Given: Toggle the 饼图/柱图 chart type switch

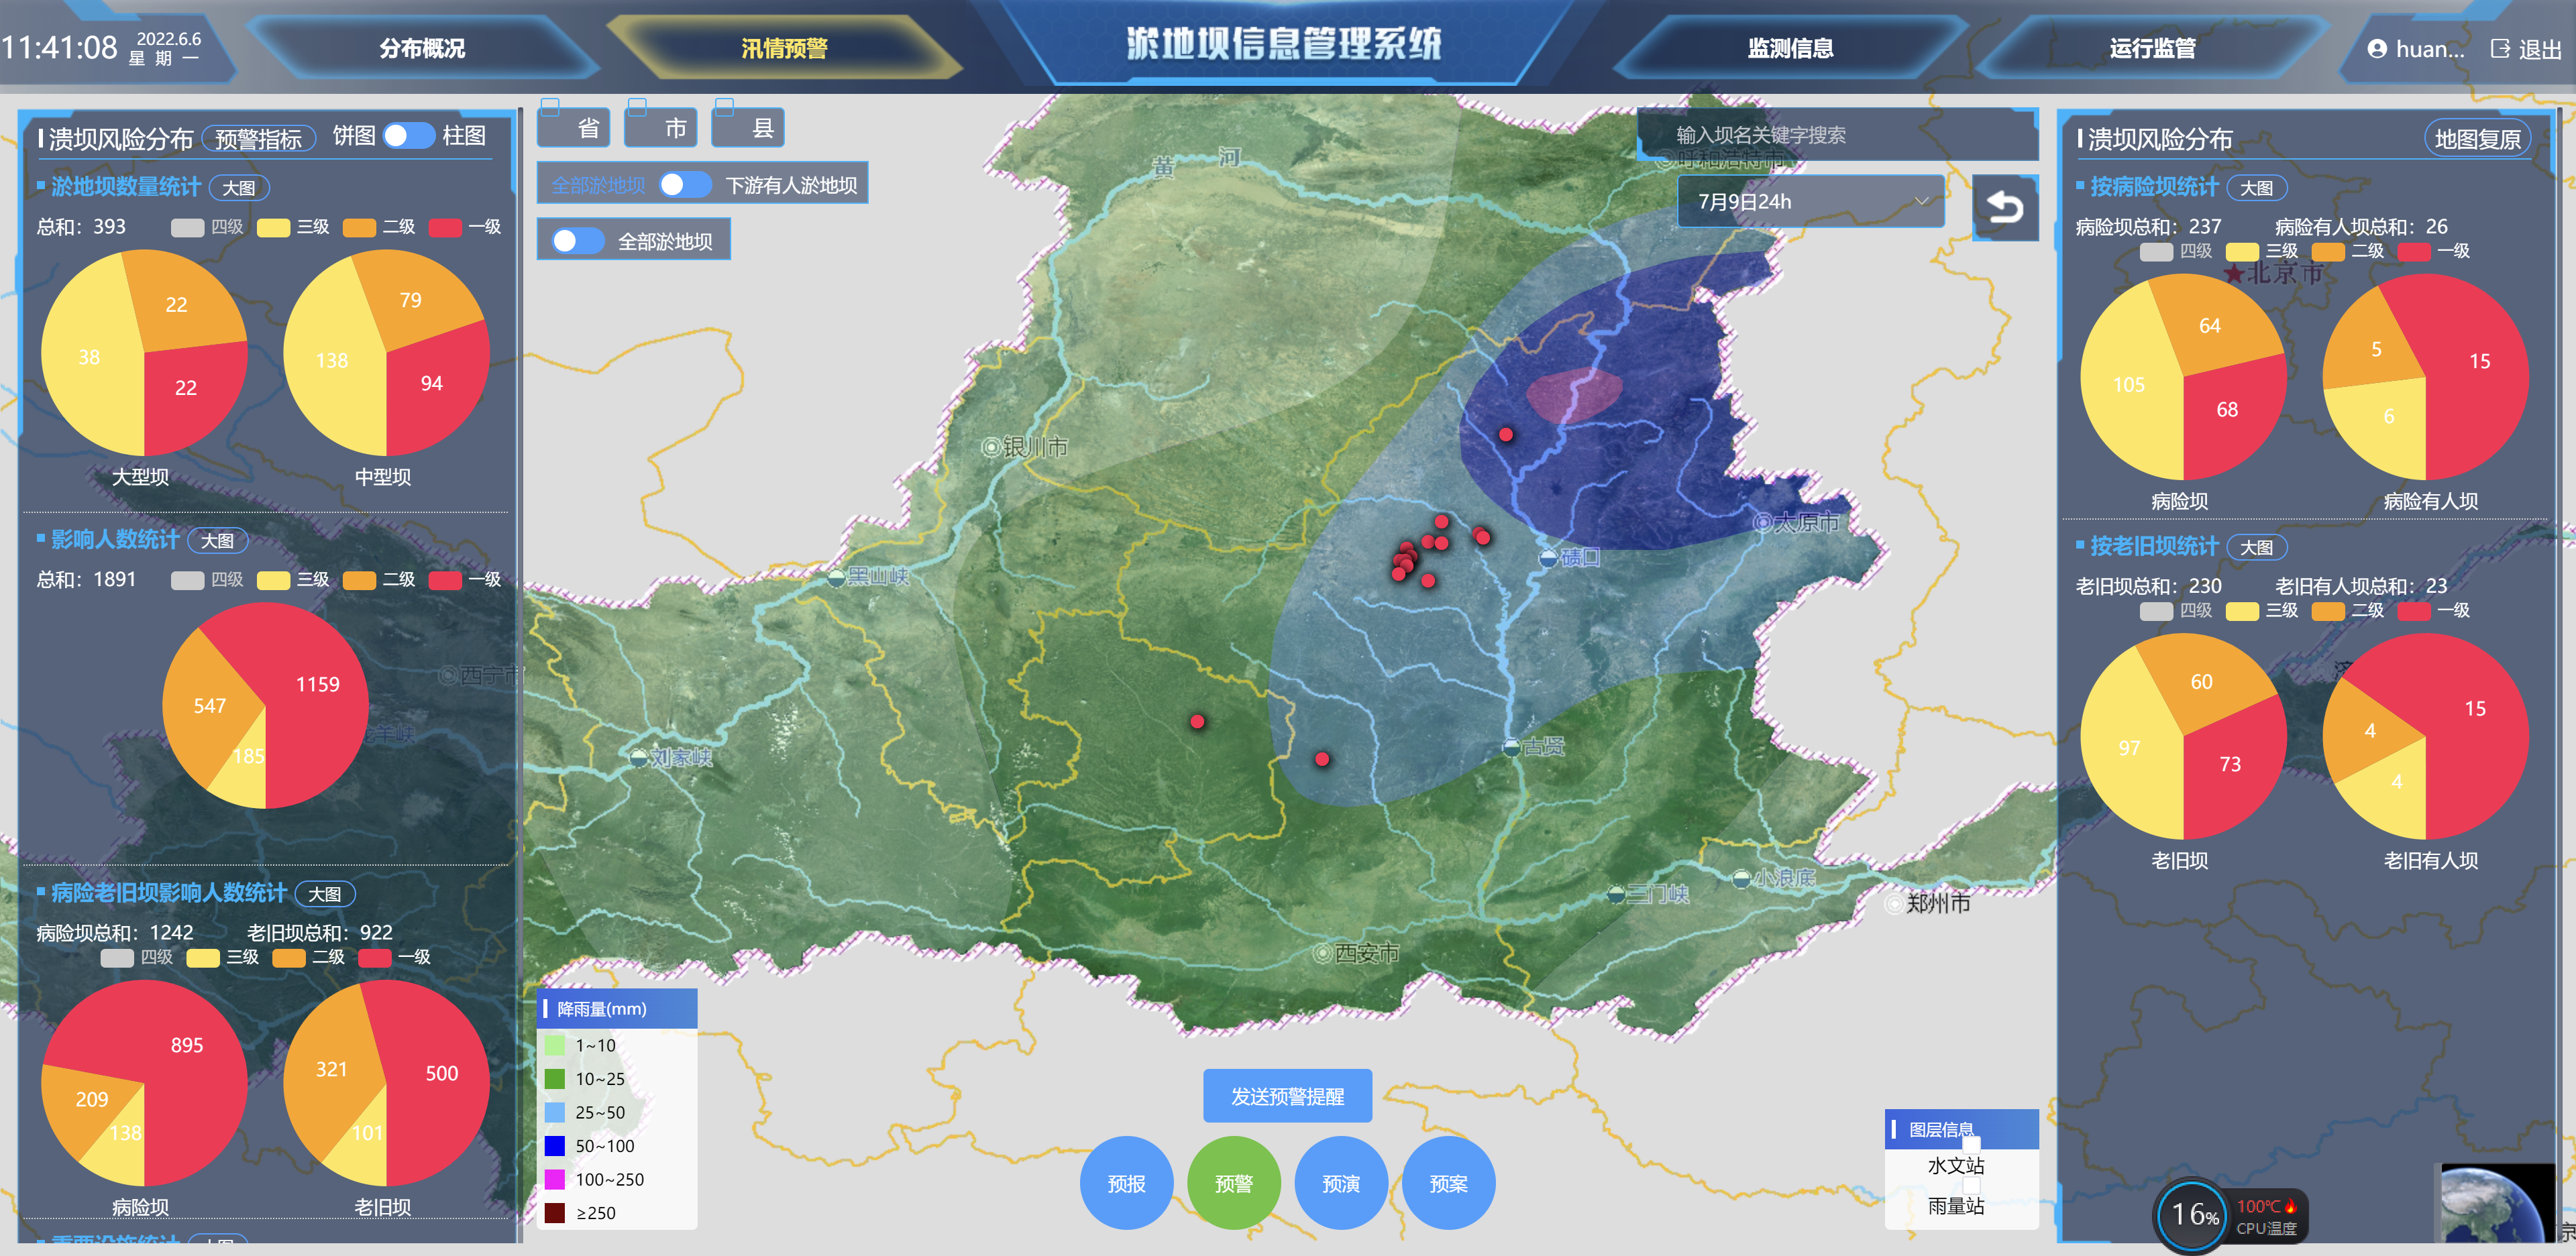Looking at the screenshot, I should (408, 136).
